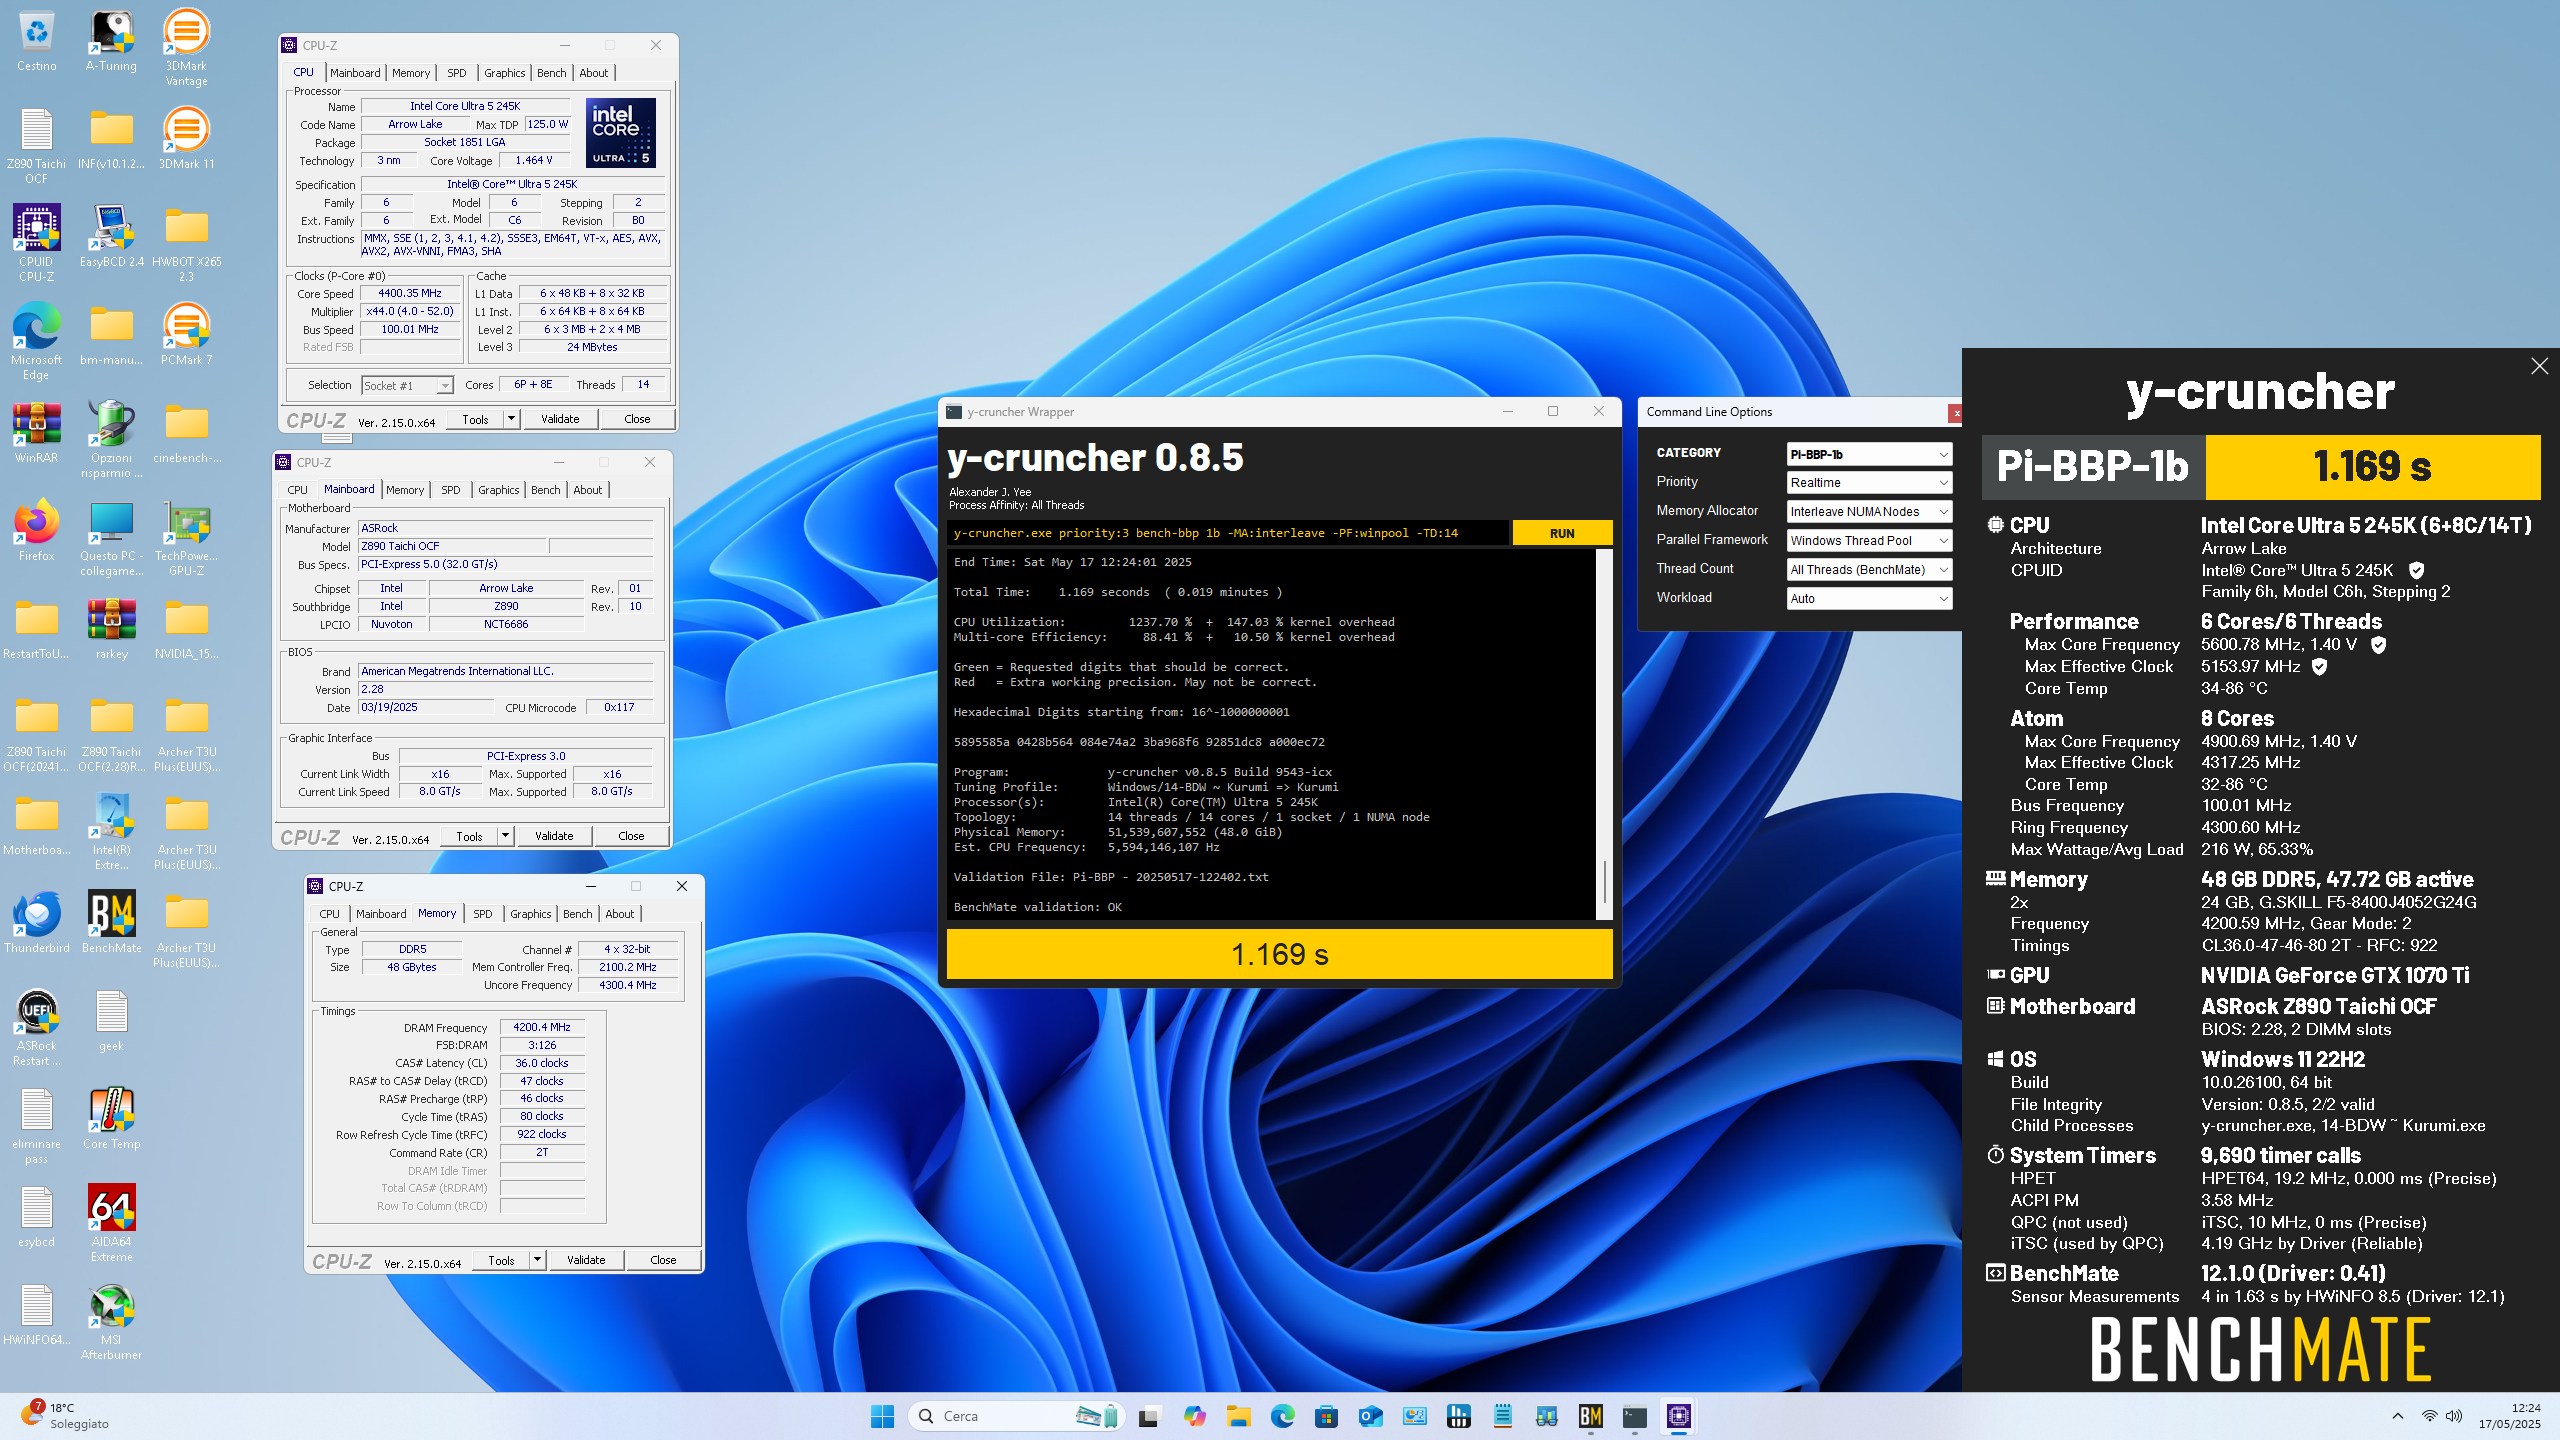Switch to Mainboard tab in top CPU-Z window

click(355, 73)
